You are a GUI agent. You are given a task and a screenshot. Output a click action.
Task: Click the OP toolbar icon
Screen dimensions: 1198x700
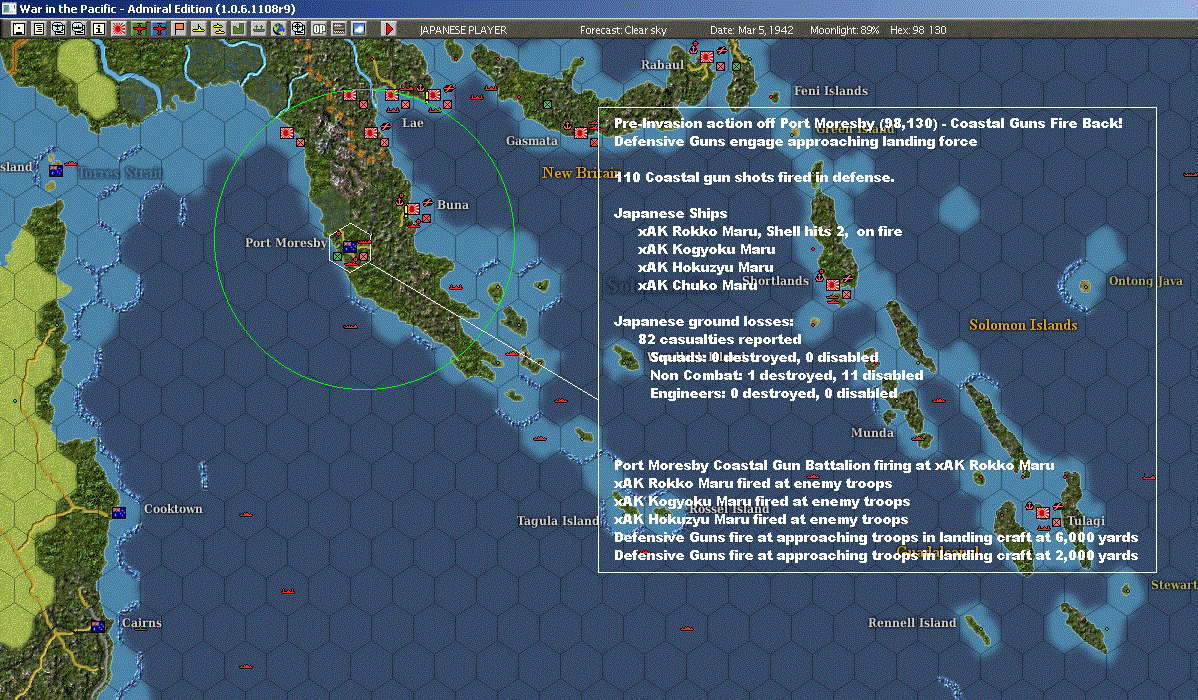click(319, 29)
